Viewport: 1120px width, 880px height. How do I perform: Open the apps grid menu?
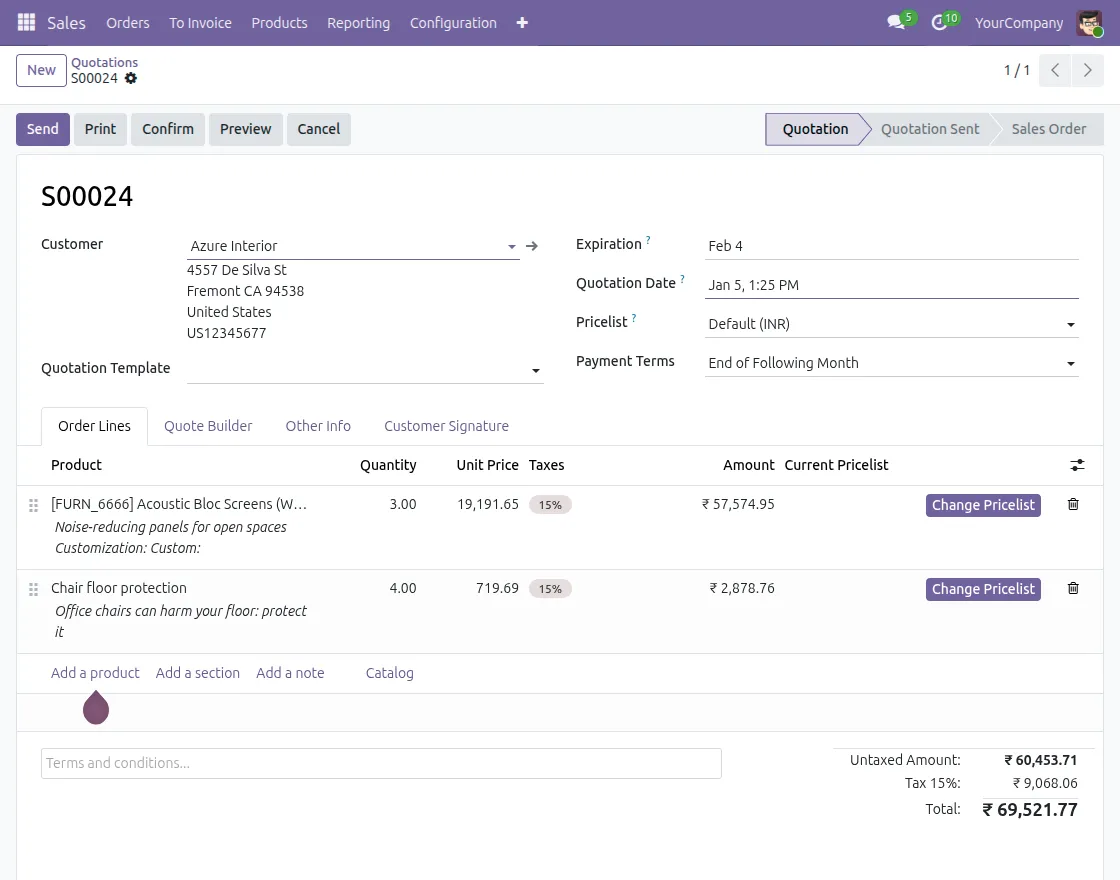[26, 22]
